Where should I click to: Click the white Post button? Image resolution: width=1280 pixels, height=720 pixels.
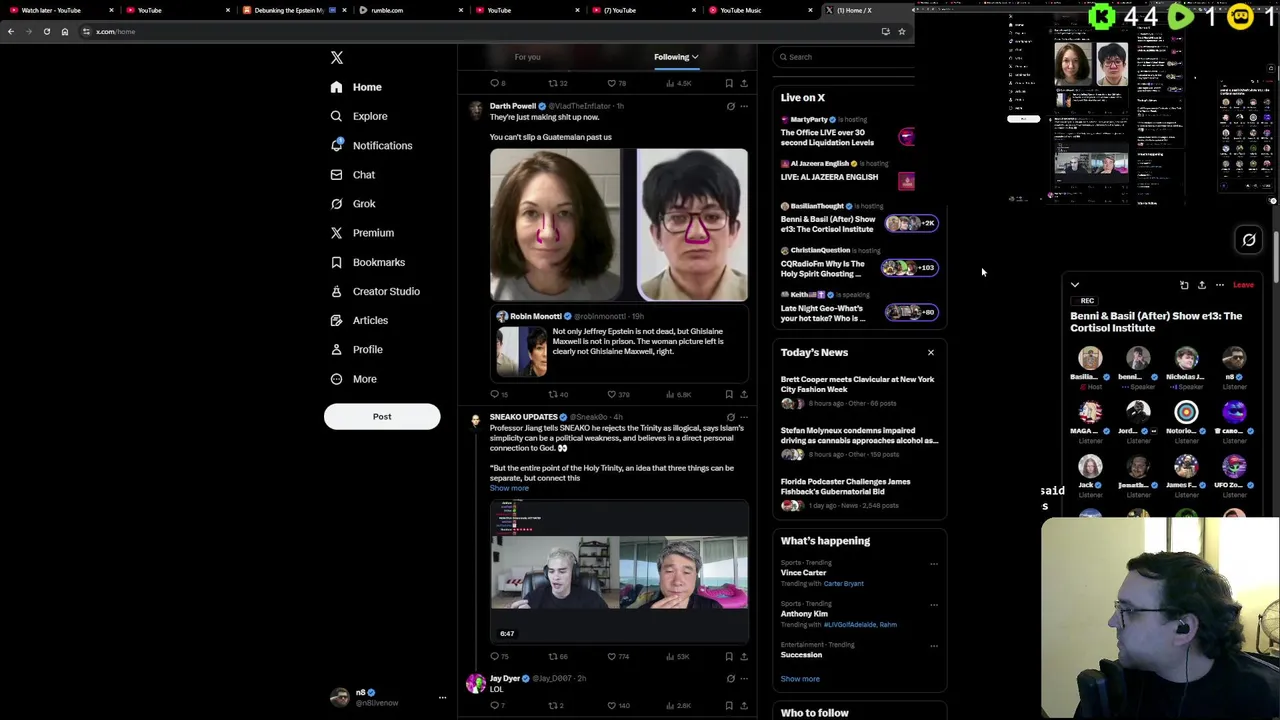382,417
